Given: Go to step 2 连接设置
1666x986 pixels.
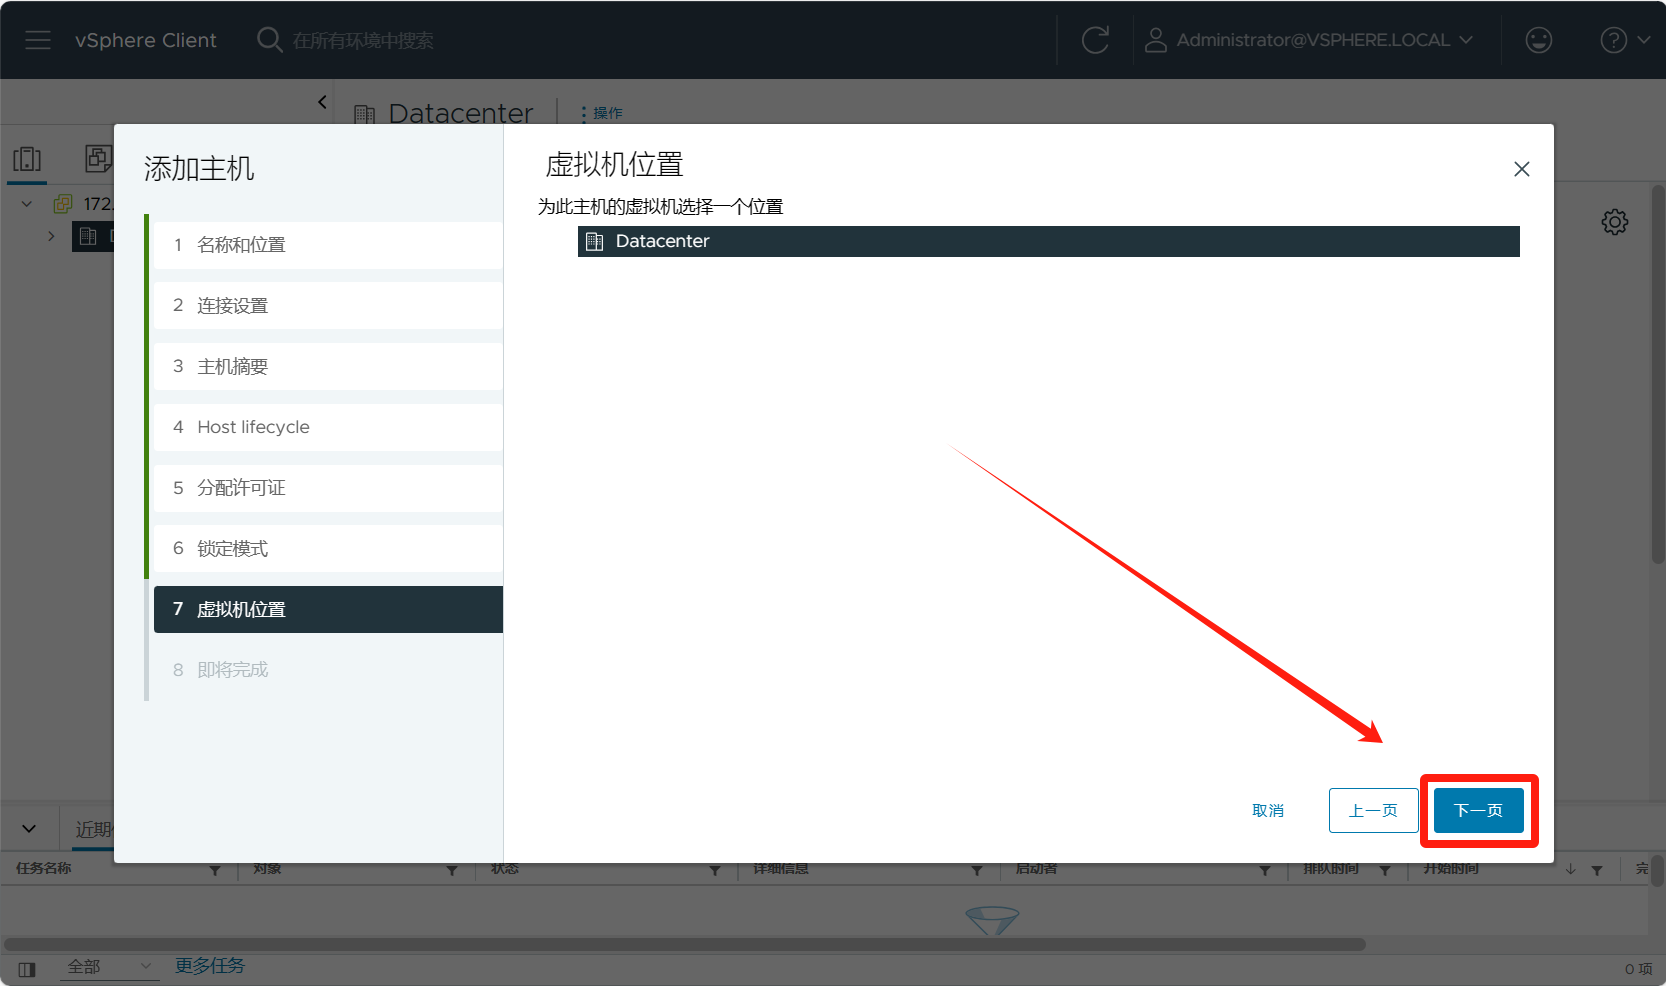Looking at the screenshot, I should [x=232, y=306].
